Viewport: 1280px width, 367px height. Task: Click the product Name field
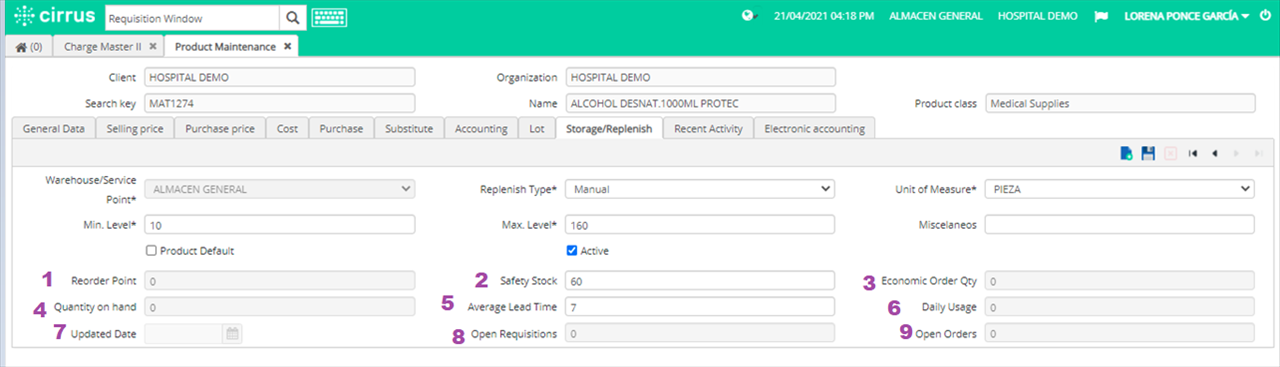coord(699,103)
